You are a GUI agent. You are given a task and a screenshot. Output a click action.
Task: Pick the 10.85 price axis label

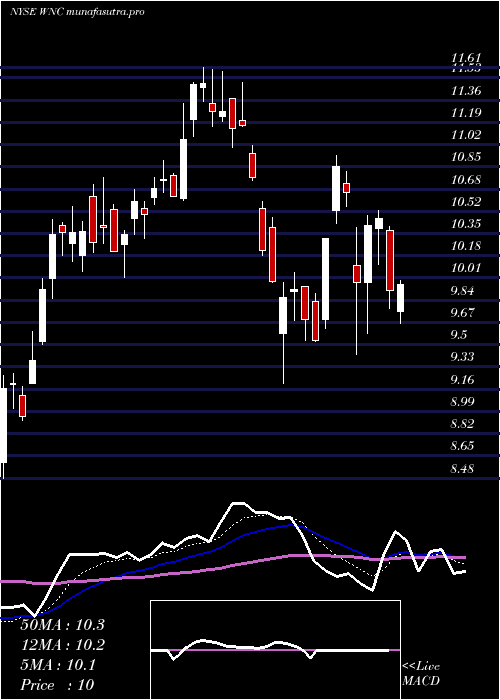[466, 157]
